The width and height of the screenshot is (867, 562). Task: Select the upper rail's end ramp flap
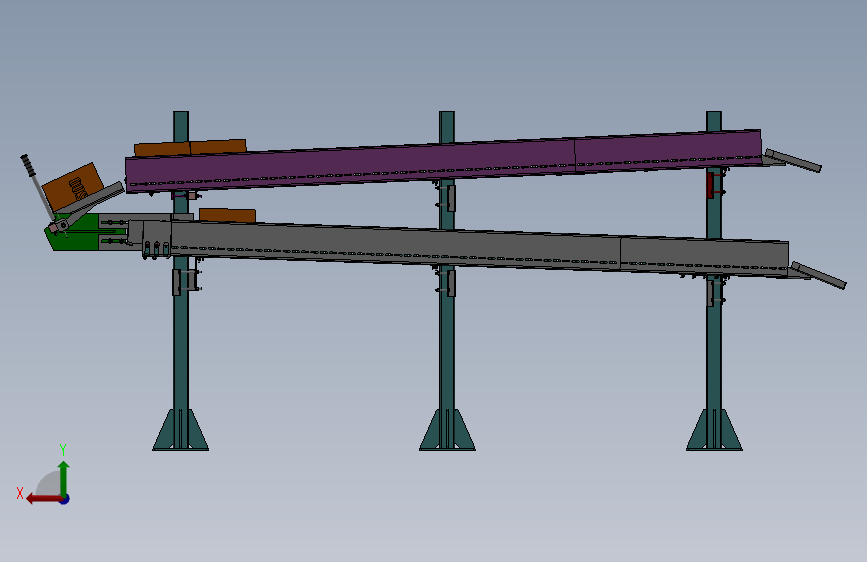pos(793,160)
